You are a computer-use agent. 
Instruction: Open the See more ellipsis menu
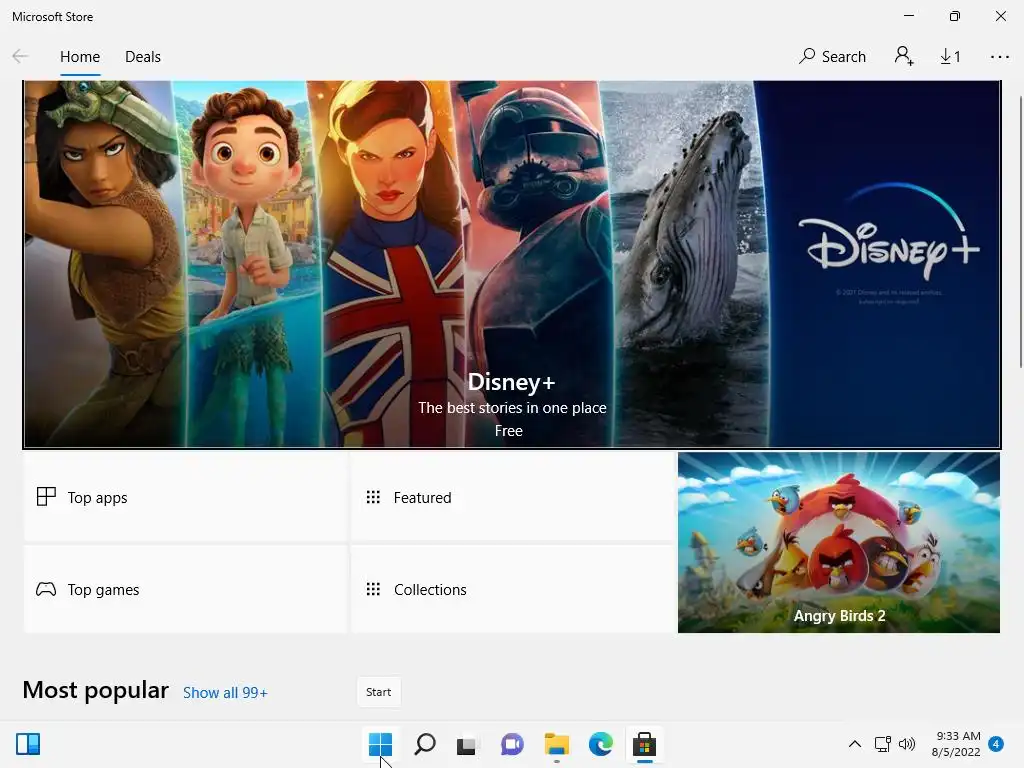(x=999, y=57)
